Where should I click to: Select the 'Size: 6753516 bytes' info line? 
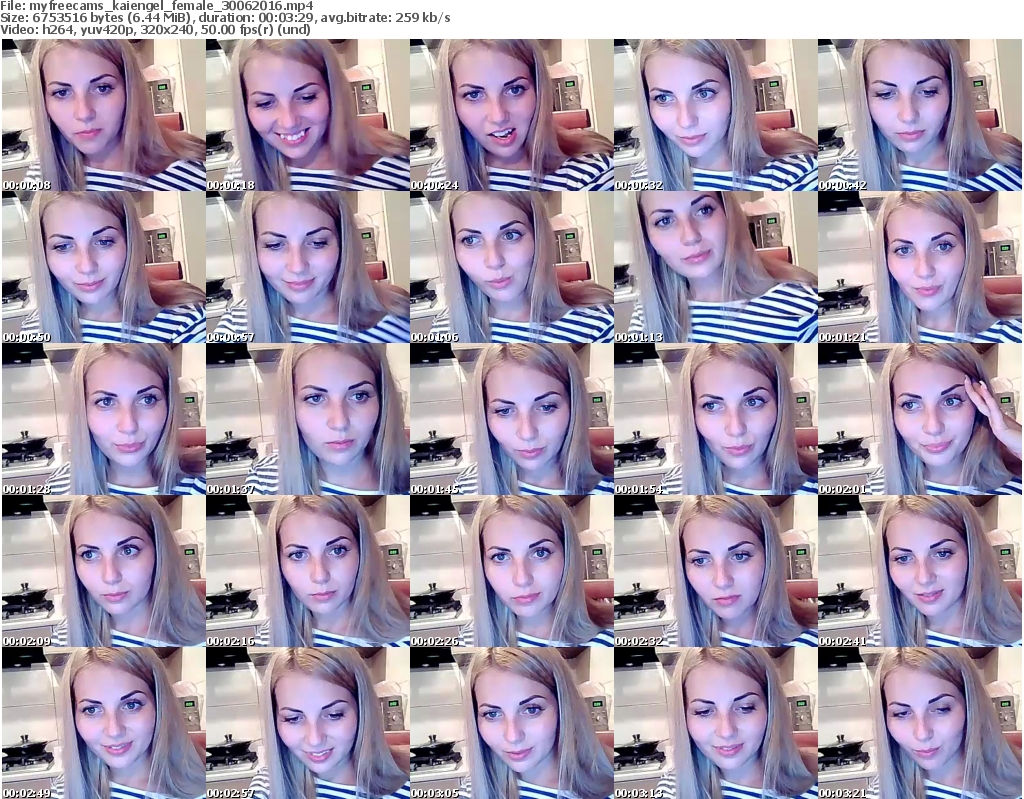click(225, 18)
